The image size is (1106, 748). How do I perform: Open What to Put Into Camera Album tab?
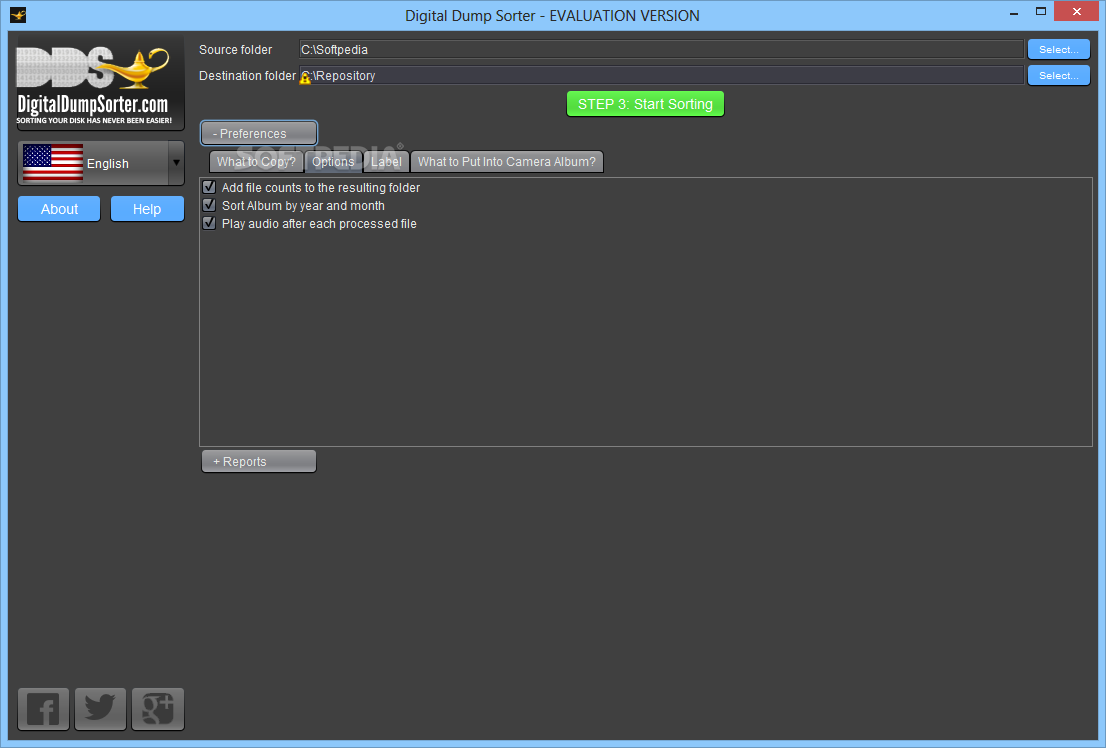506,162
